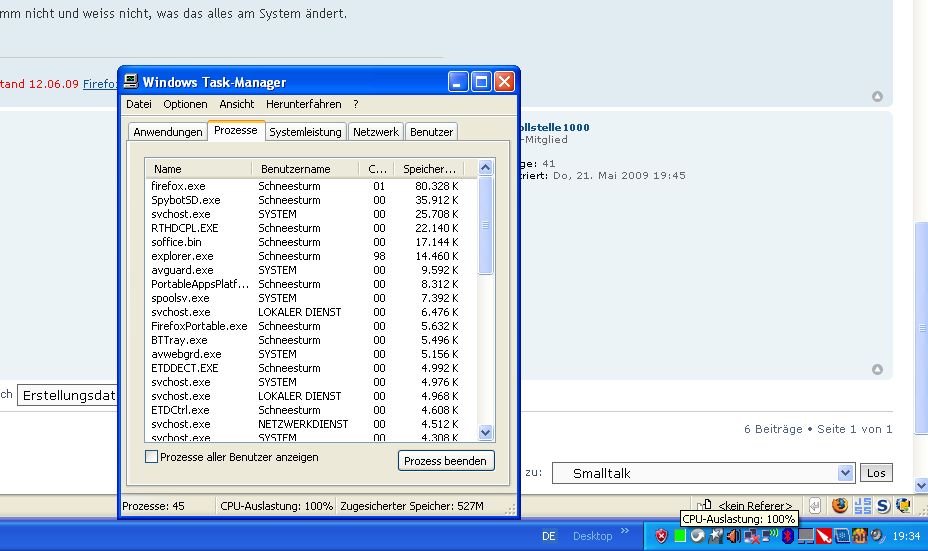Click the Bluetooth icon in system tray

[x=787, y=536]
